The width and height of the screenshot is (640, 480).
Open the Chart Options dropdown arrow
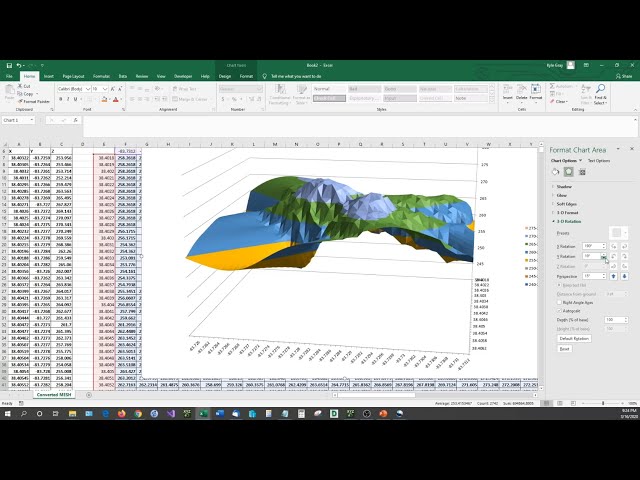pos(580,161)
